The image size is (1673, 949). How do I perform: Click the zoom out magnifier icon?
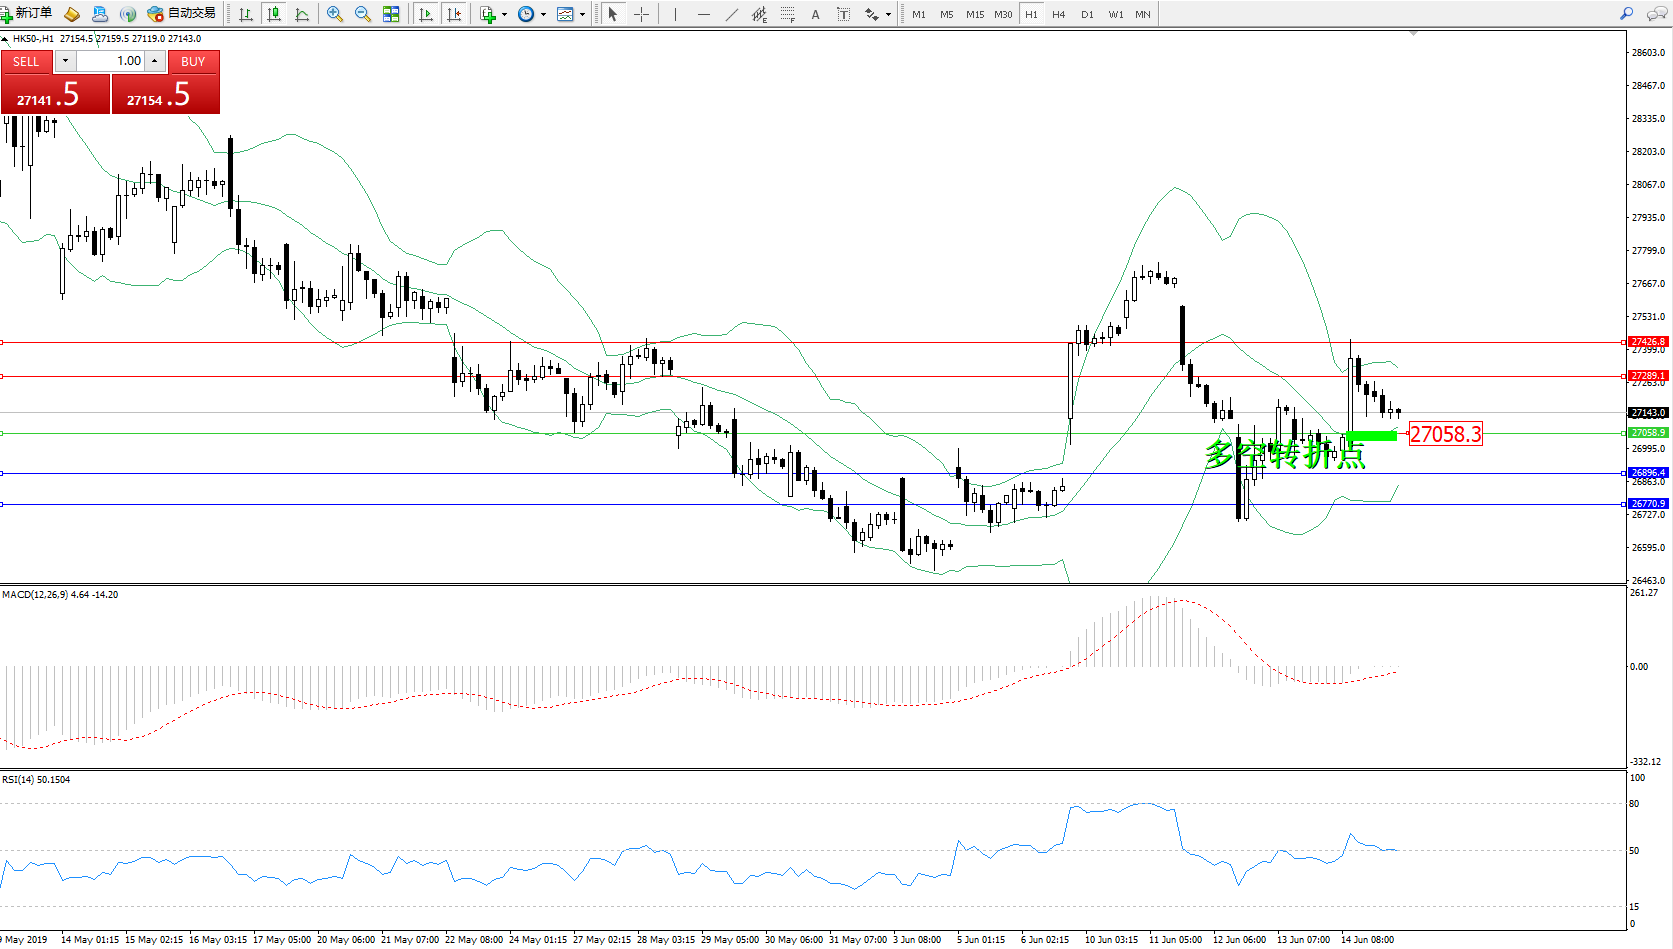[x=363, y=14]
